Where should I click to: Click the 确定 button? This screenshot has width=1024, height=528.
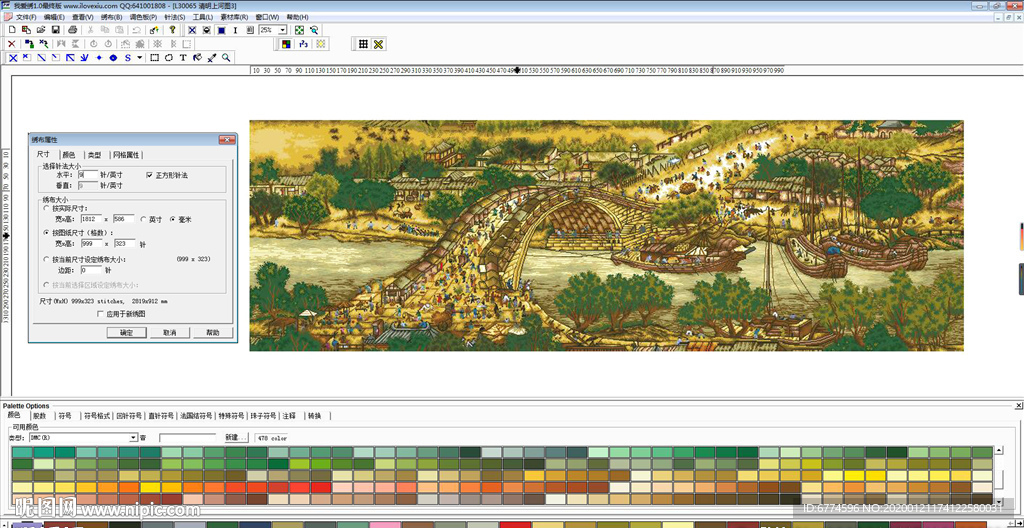[126, 332]
